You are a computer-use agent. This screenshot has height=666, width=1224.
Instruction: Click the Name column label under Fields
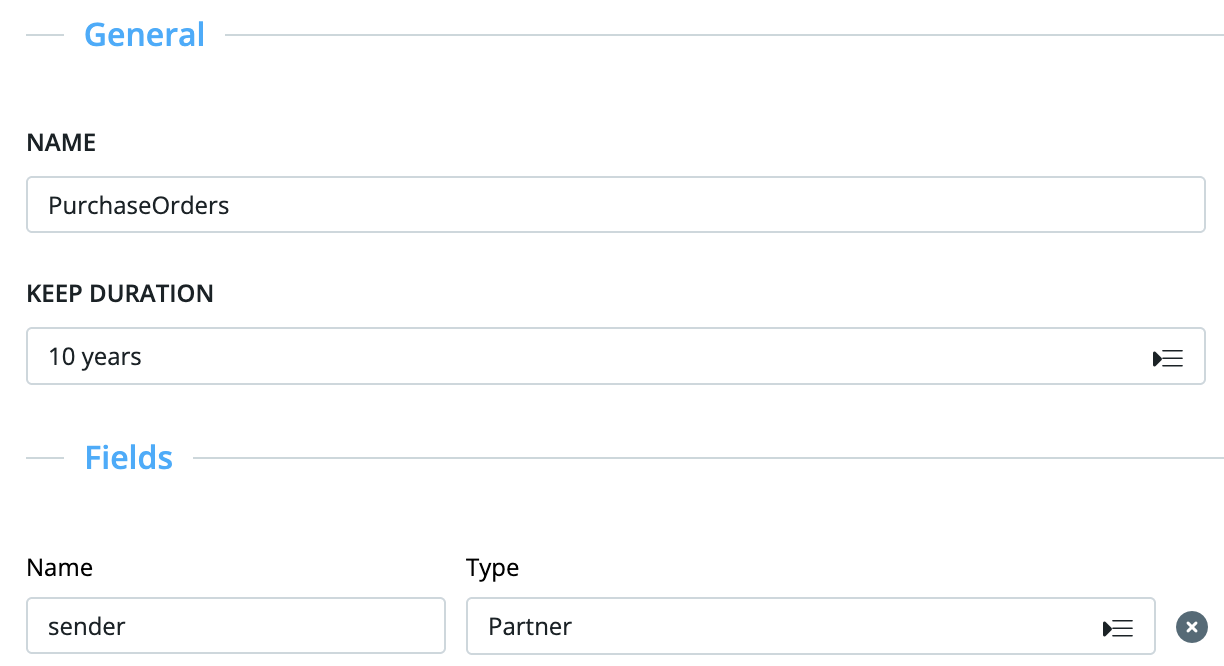pyautogui.click(x=59, y=568)
